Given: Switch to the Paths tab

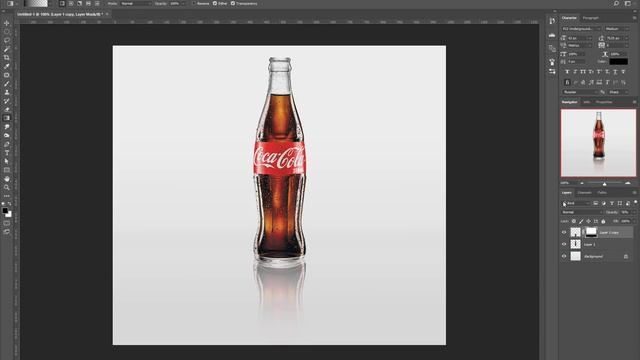Looking at the screenshot, I should point(602,193).
